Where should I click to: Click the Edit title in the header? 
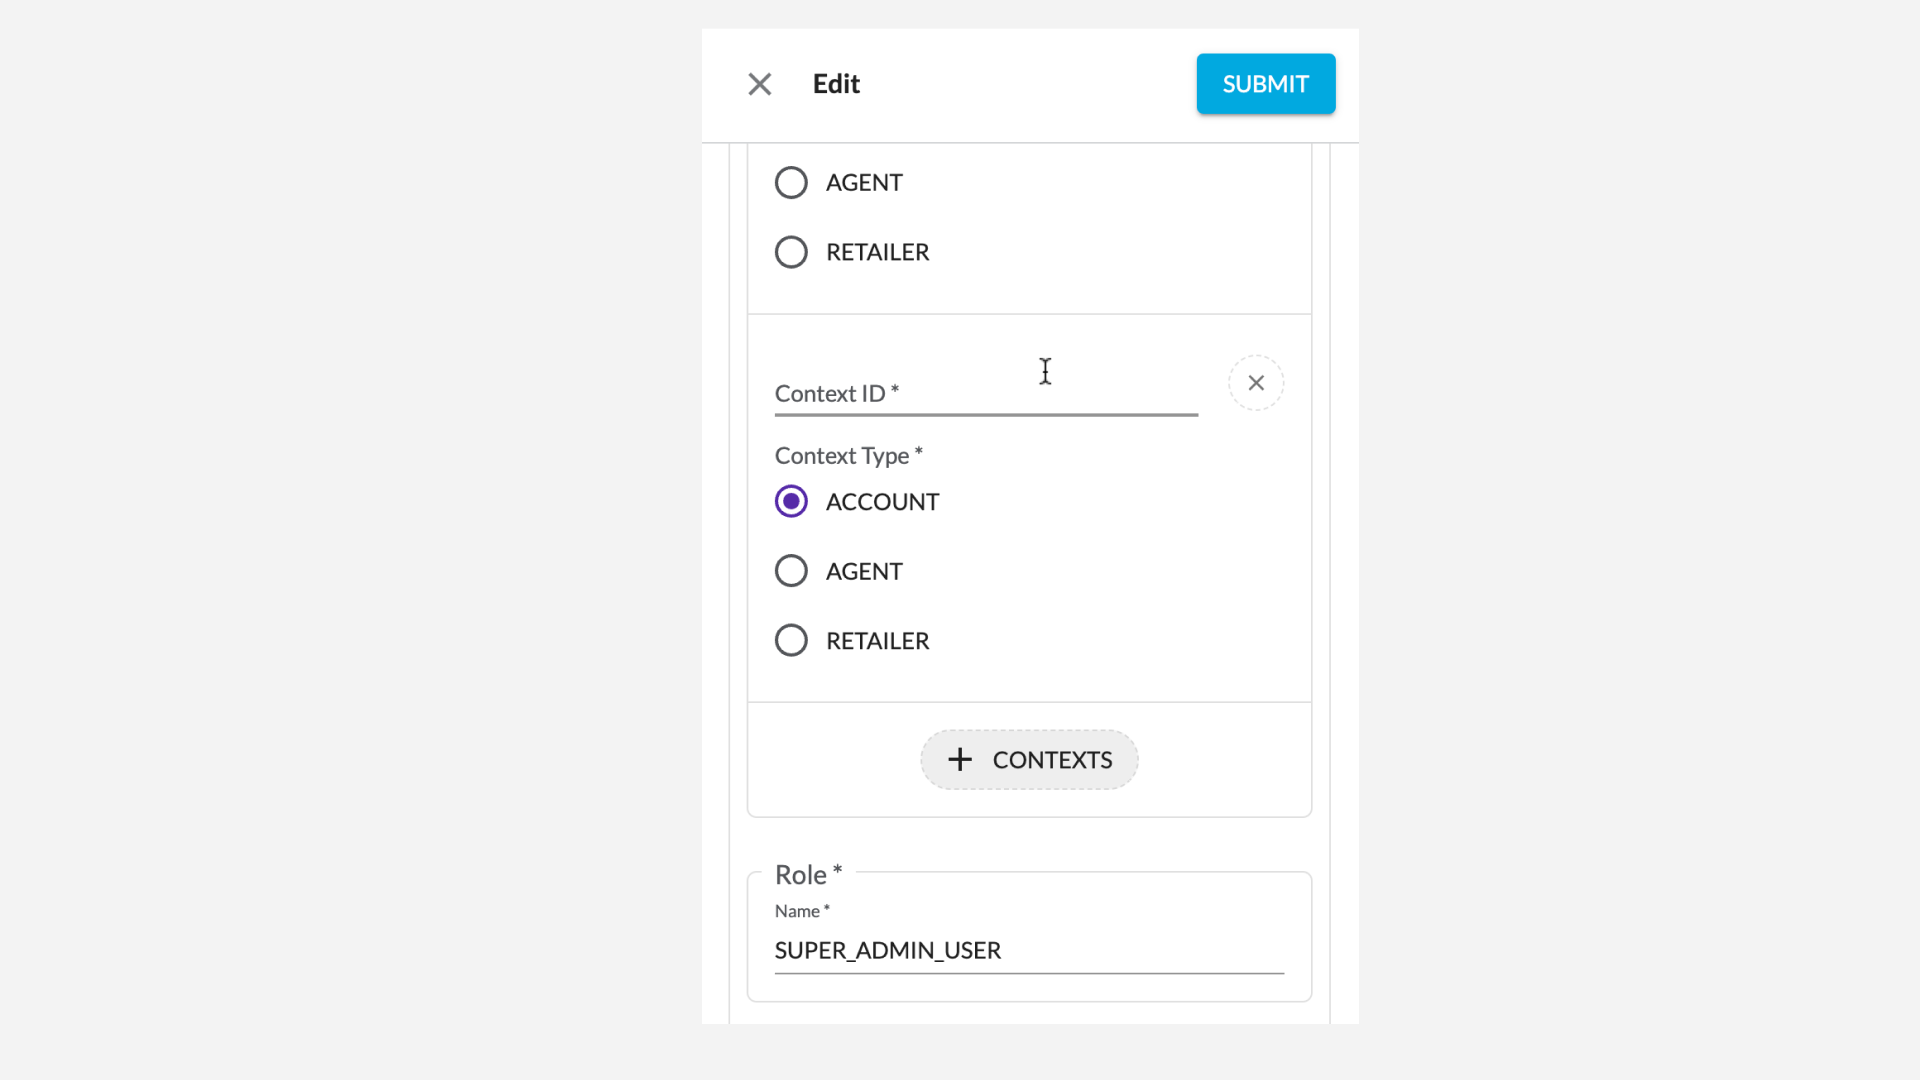pyautogui.click(x=836, y=84)
